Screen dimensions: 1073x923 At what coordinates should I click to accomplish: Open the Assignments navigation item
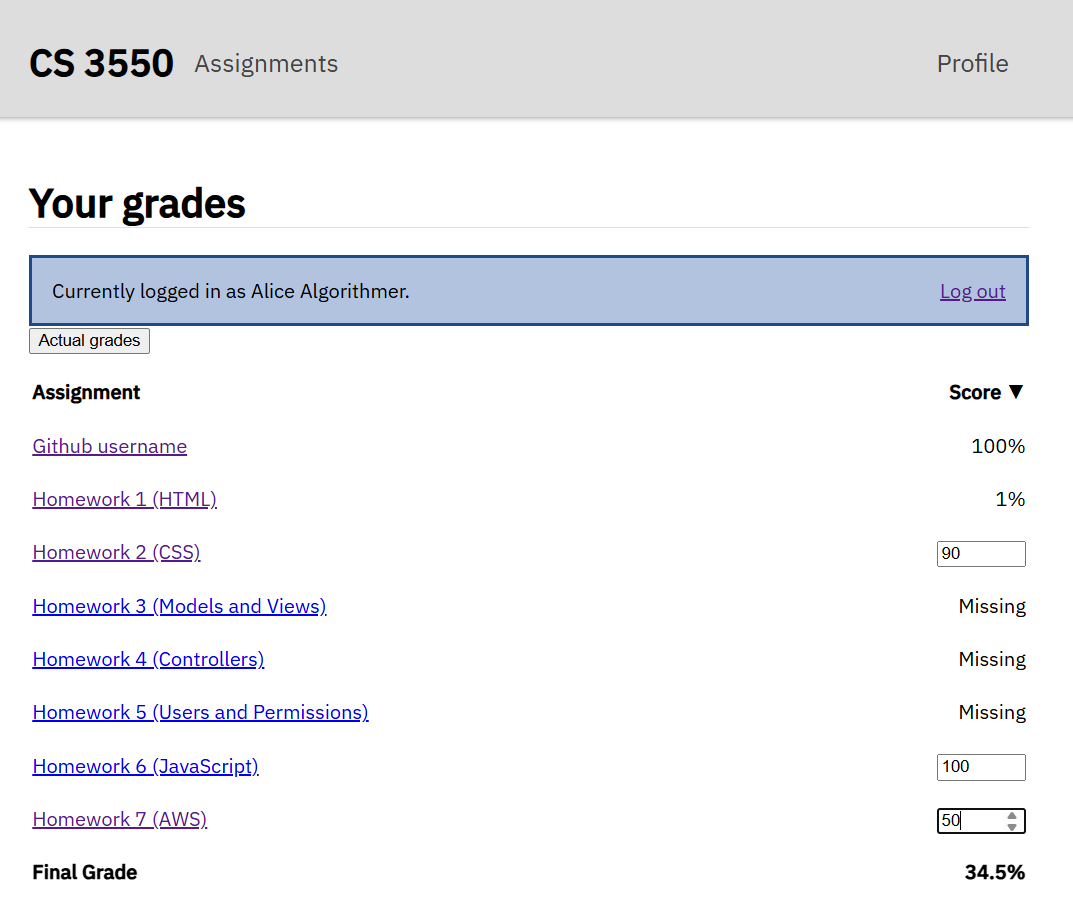(266, 64)
